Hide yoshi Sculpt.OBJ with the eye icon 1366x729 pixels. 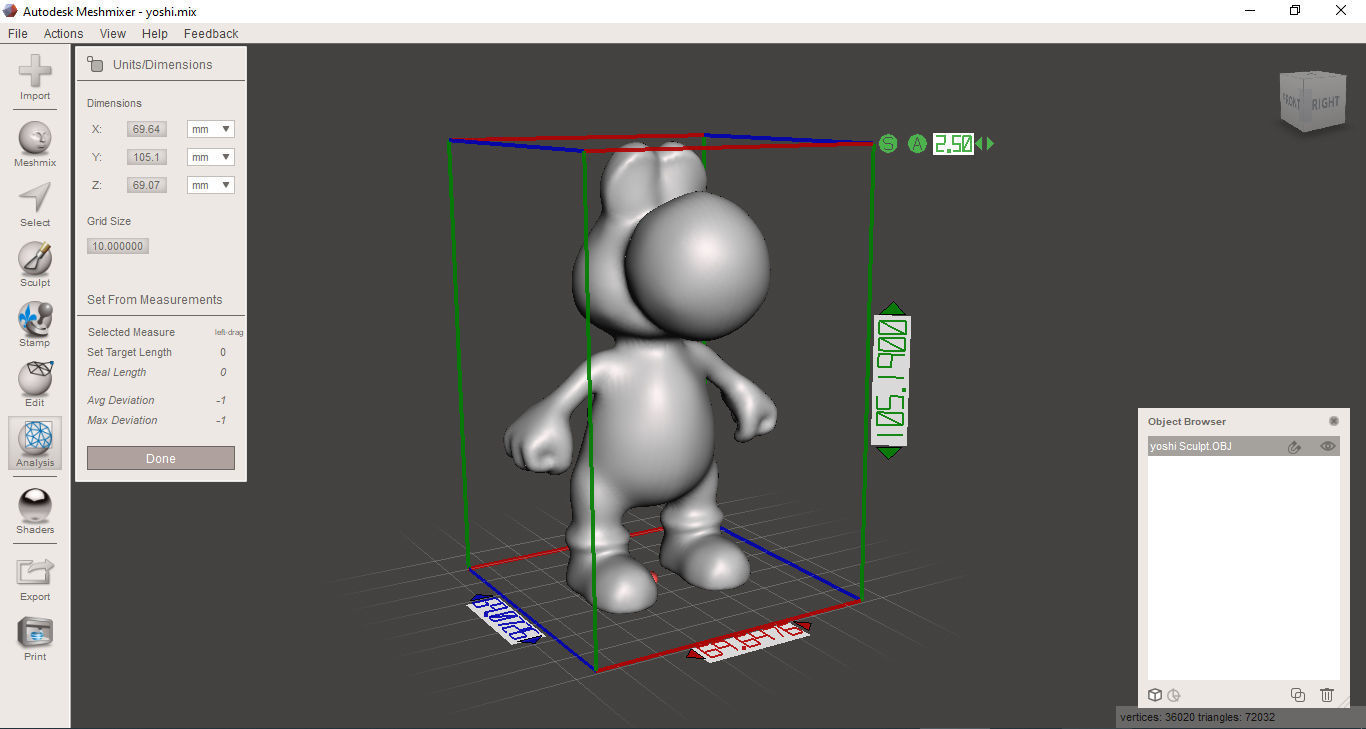(1328, 447)
